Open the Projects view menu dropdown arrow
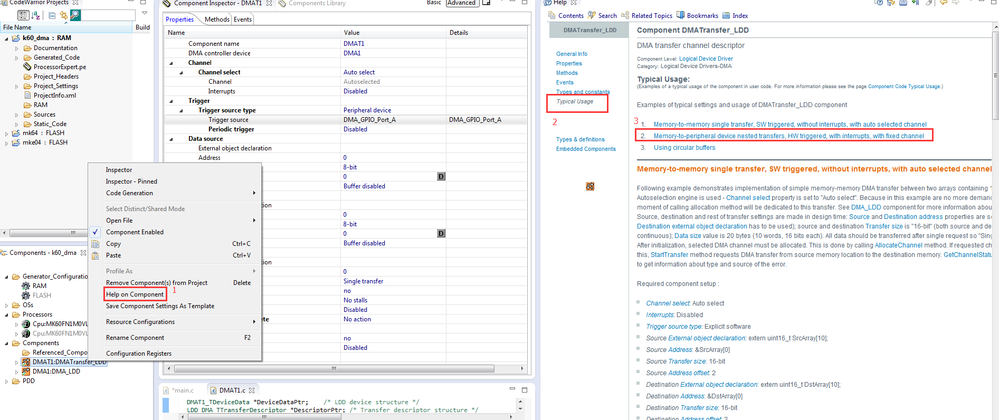 144,13
